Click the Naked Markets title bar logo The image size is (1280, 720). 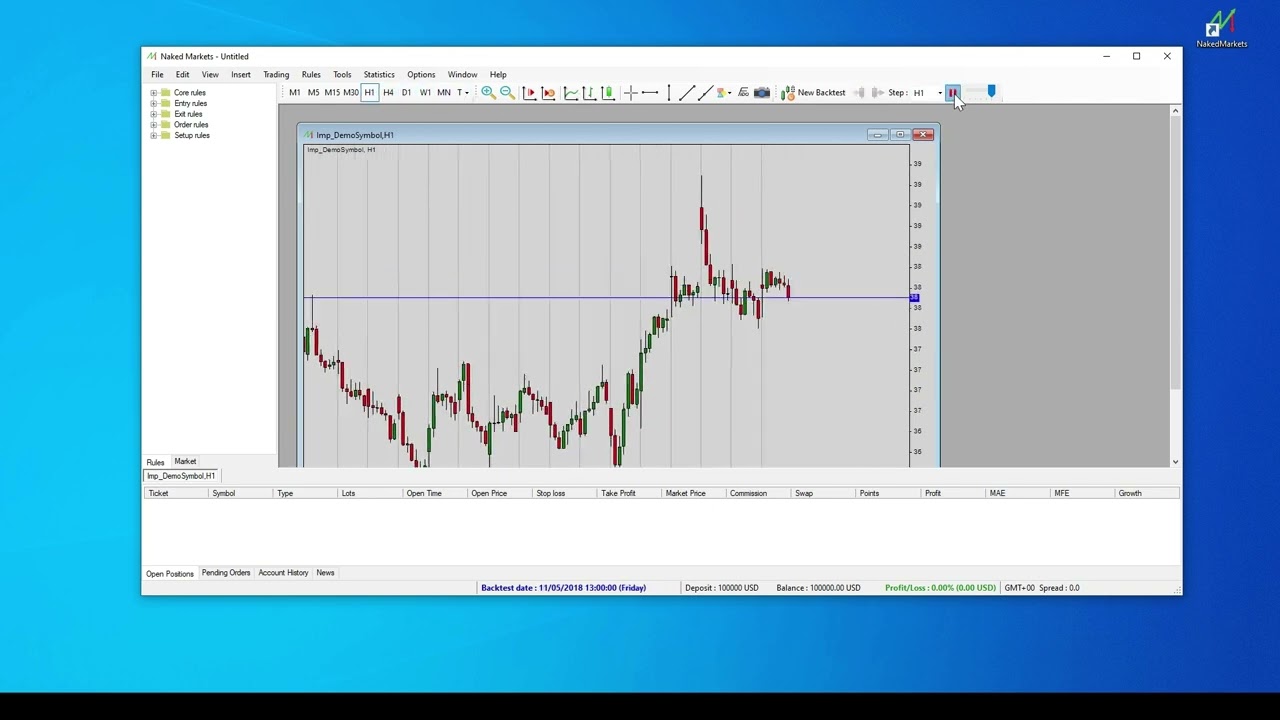(152, 56)
